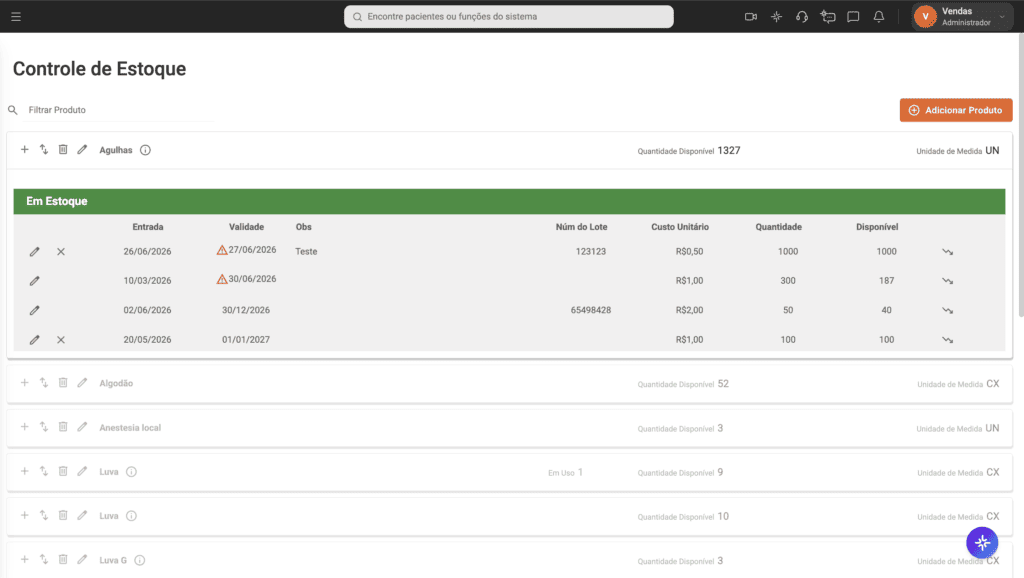This screenshot has height=578, width=1024.
Task: Open the floating AI assistant button
Action: point(982,543)
